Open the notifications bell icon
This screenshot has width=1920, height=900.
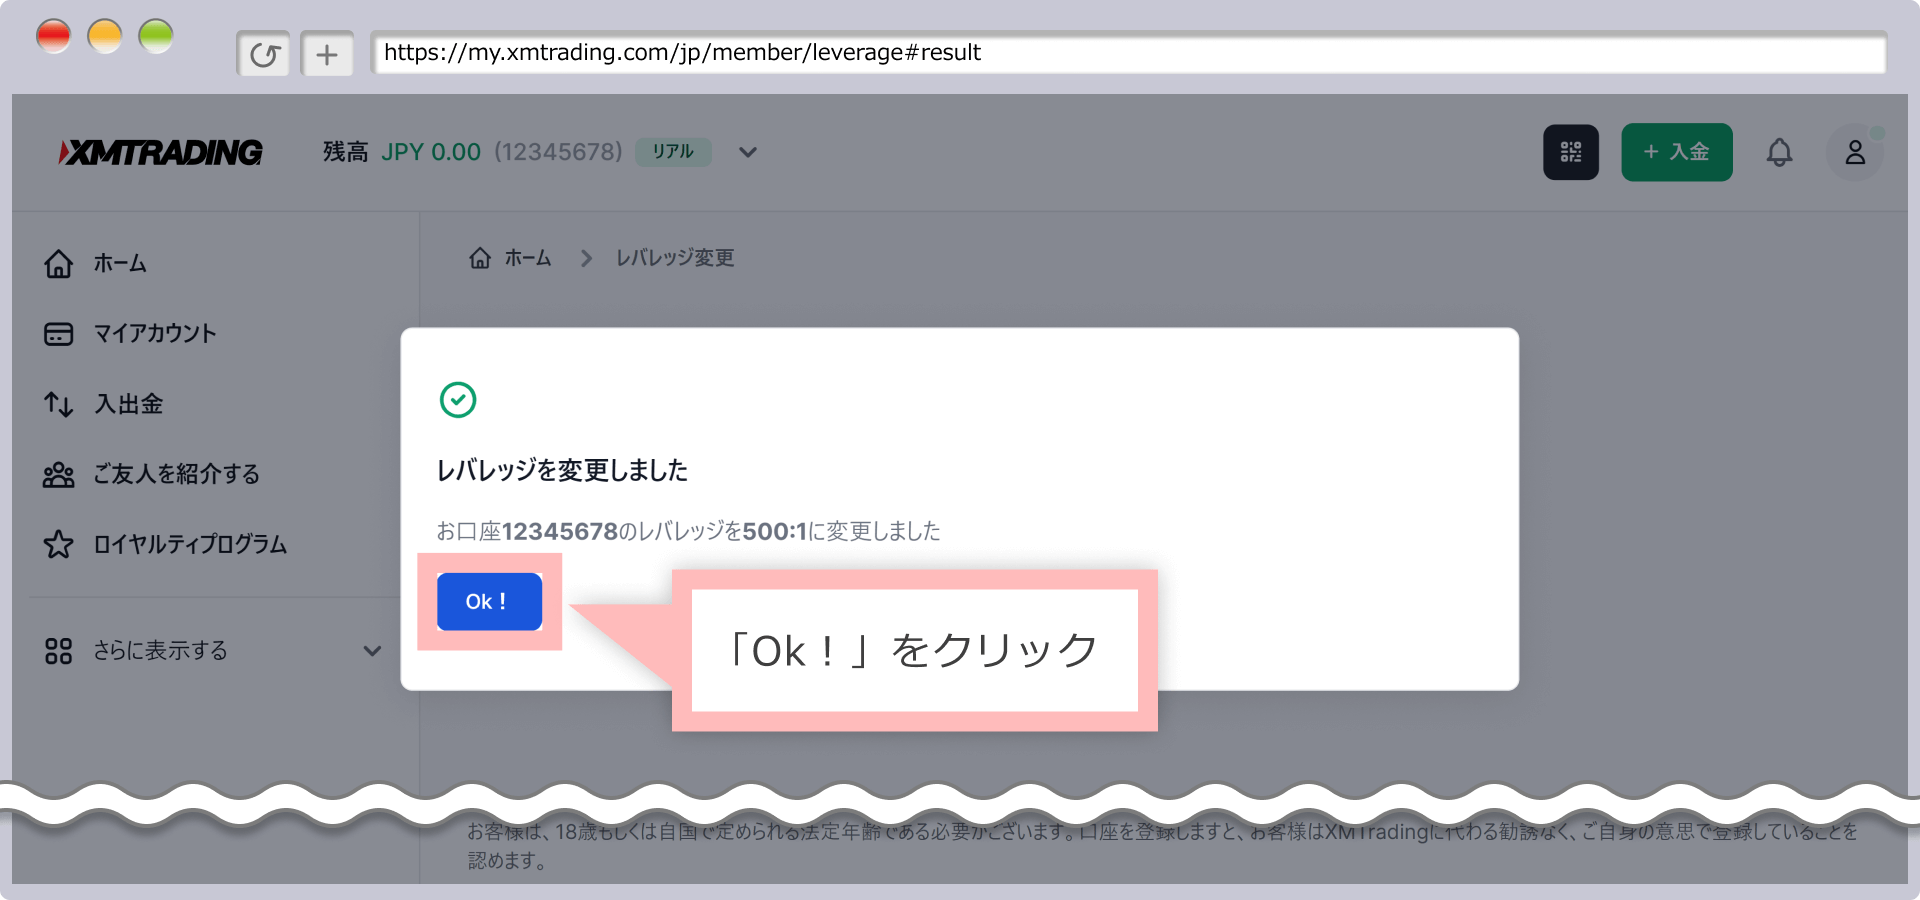click(x=1779, y=152)
